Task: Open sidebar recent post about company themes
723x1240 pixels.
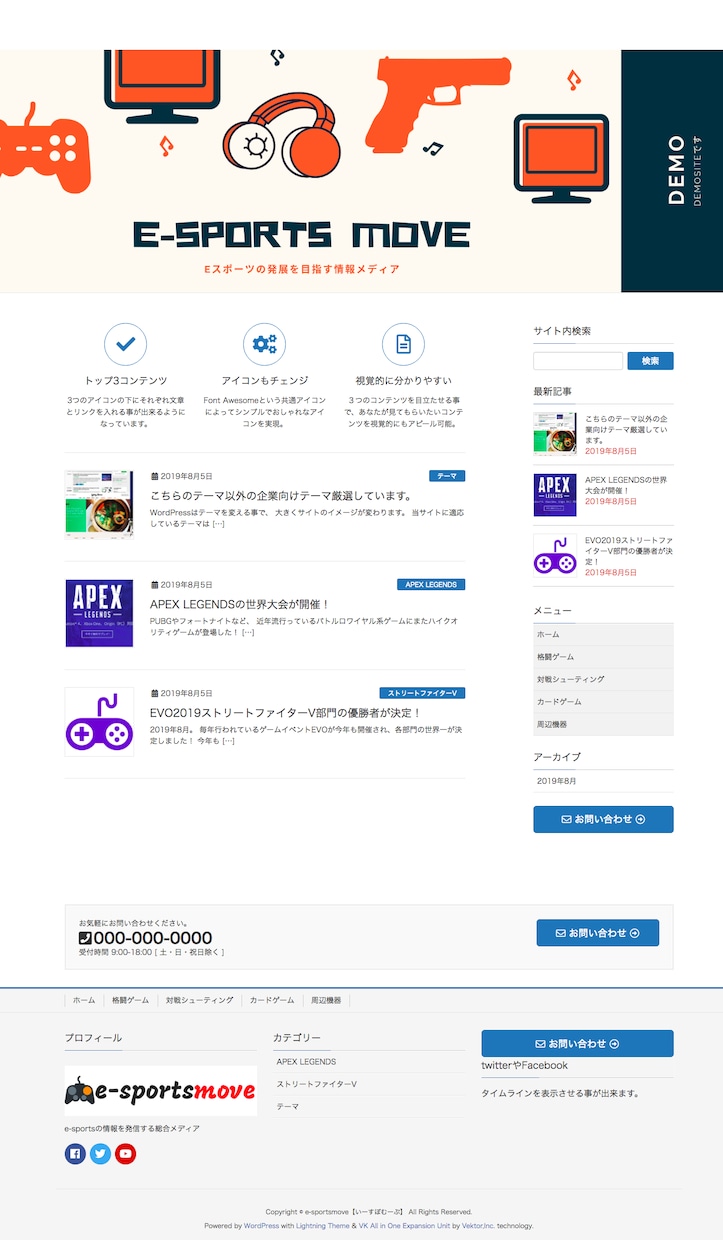Action: pyautogui.click(x=626, y=429)
